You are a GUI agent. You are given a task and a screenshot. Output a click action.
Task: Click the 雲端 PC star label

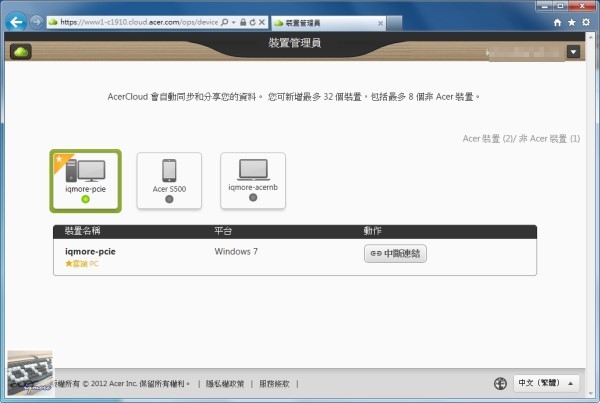pos(82,264)
